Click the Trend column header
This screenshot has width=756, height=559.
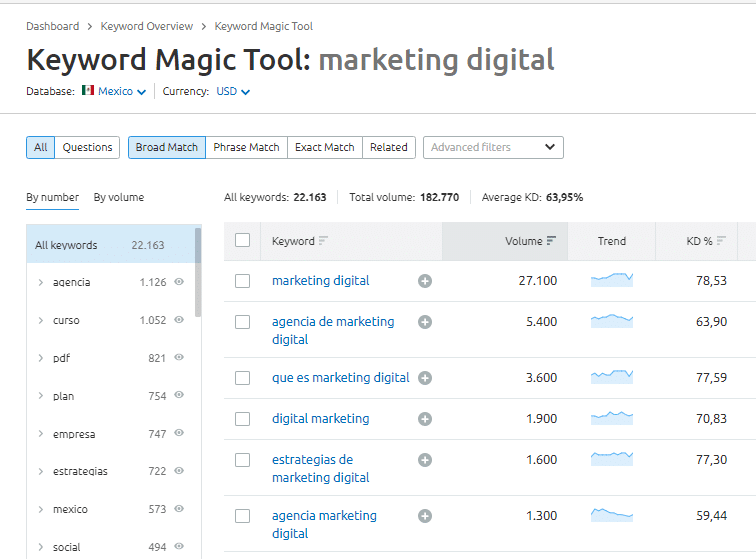611,241
